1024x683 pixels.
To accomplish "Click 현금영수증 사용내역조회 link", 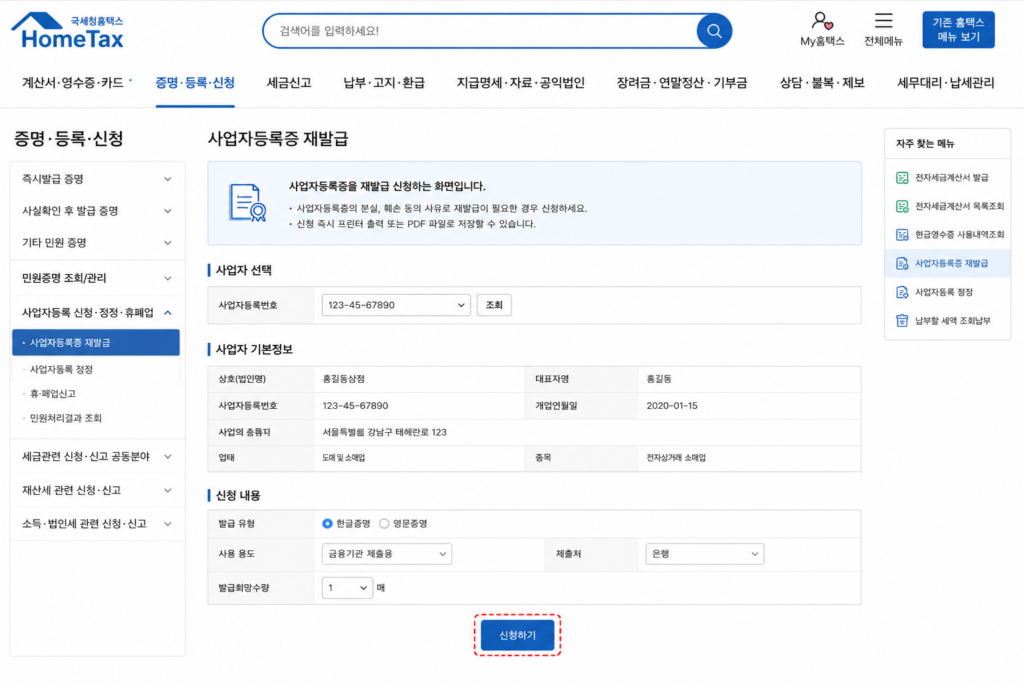I will 959,235.
